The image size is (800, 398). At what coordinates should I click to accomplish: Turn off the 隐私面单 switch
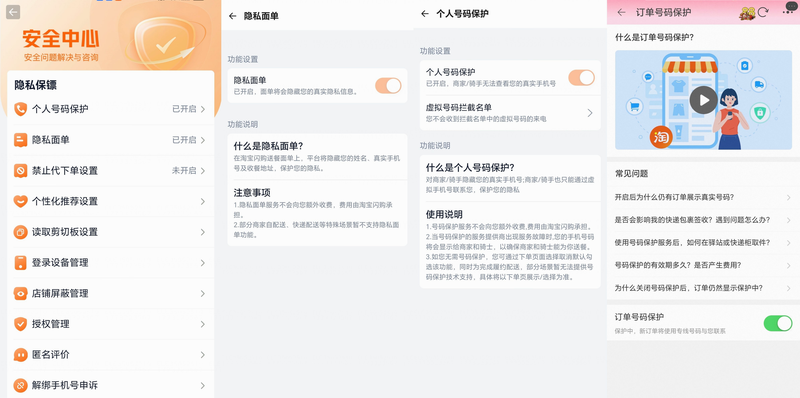pos(388,86)
